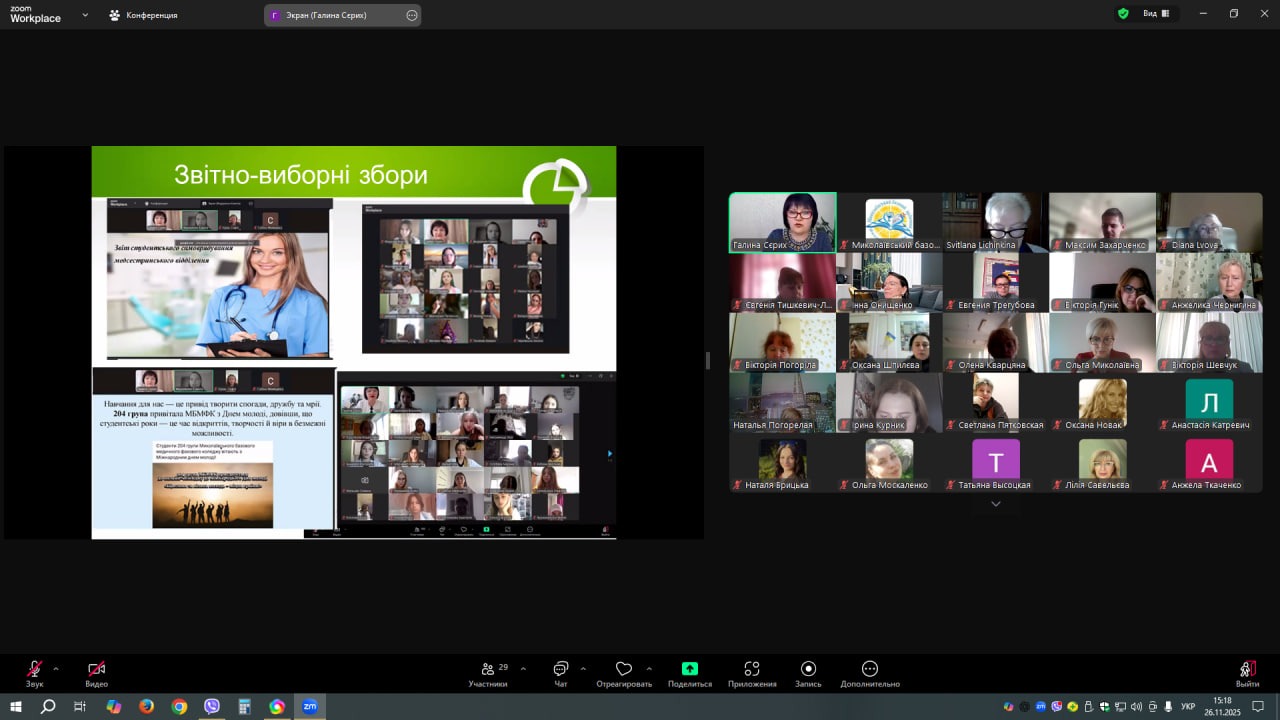Show more participants with the down chevron
1280x720 pixels.
995,504
